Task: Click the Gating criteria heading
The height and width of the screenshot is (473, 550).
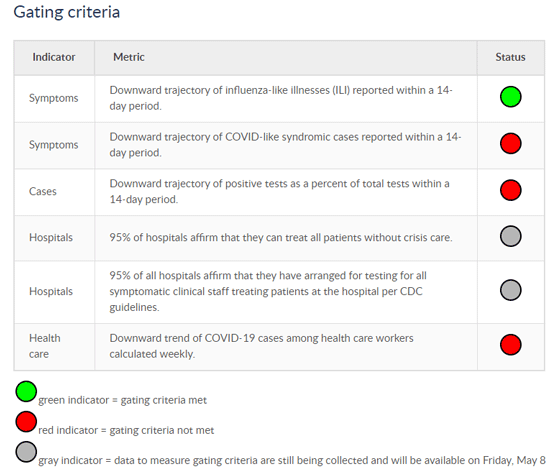Action: 67,12
